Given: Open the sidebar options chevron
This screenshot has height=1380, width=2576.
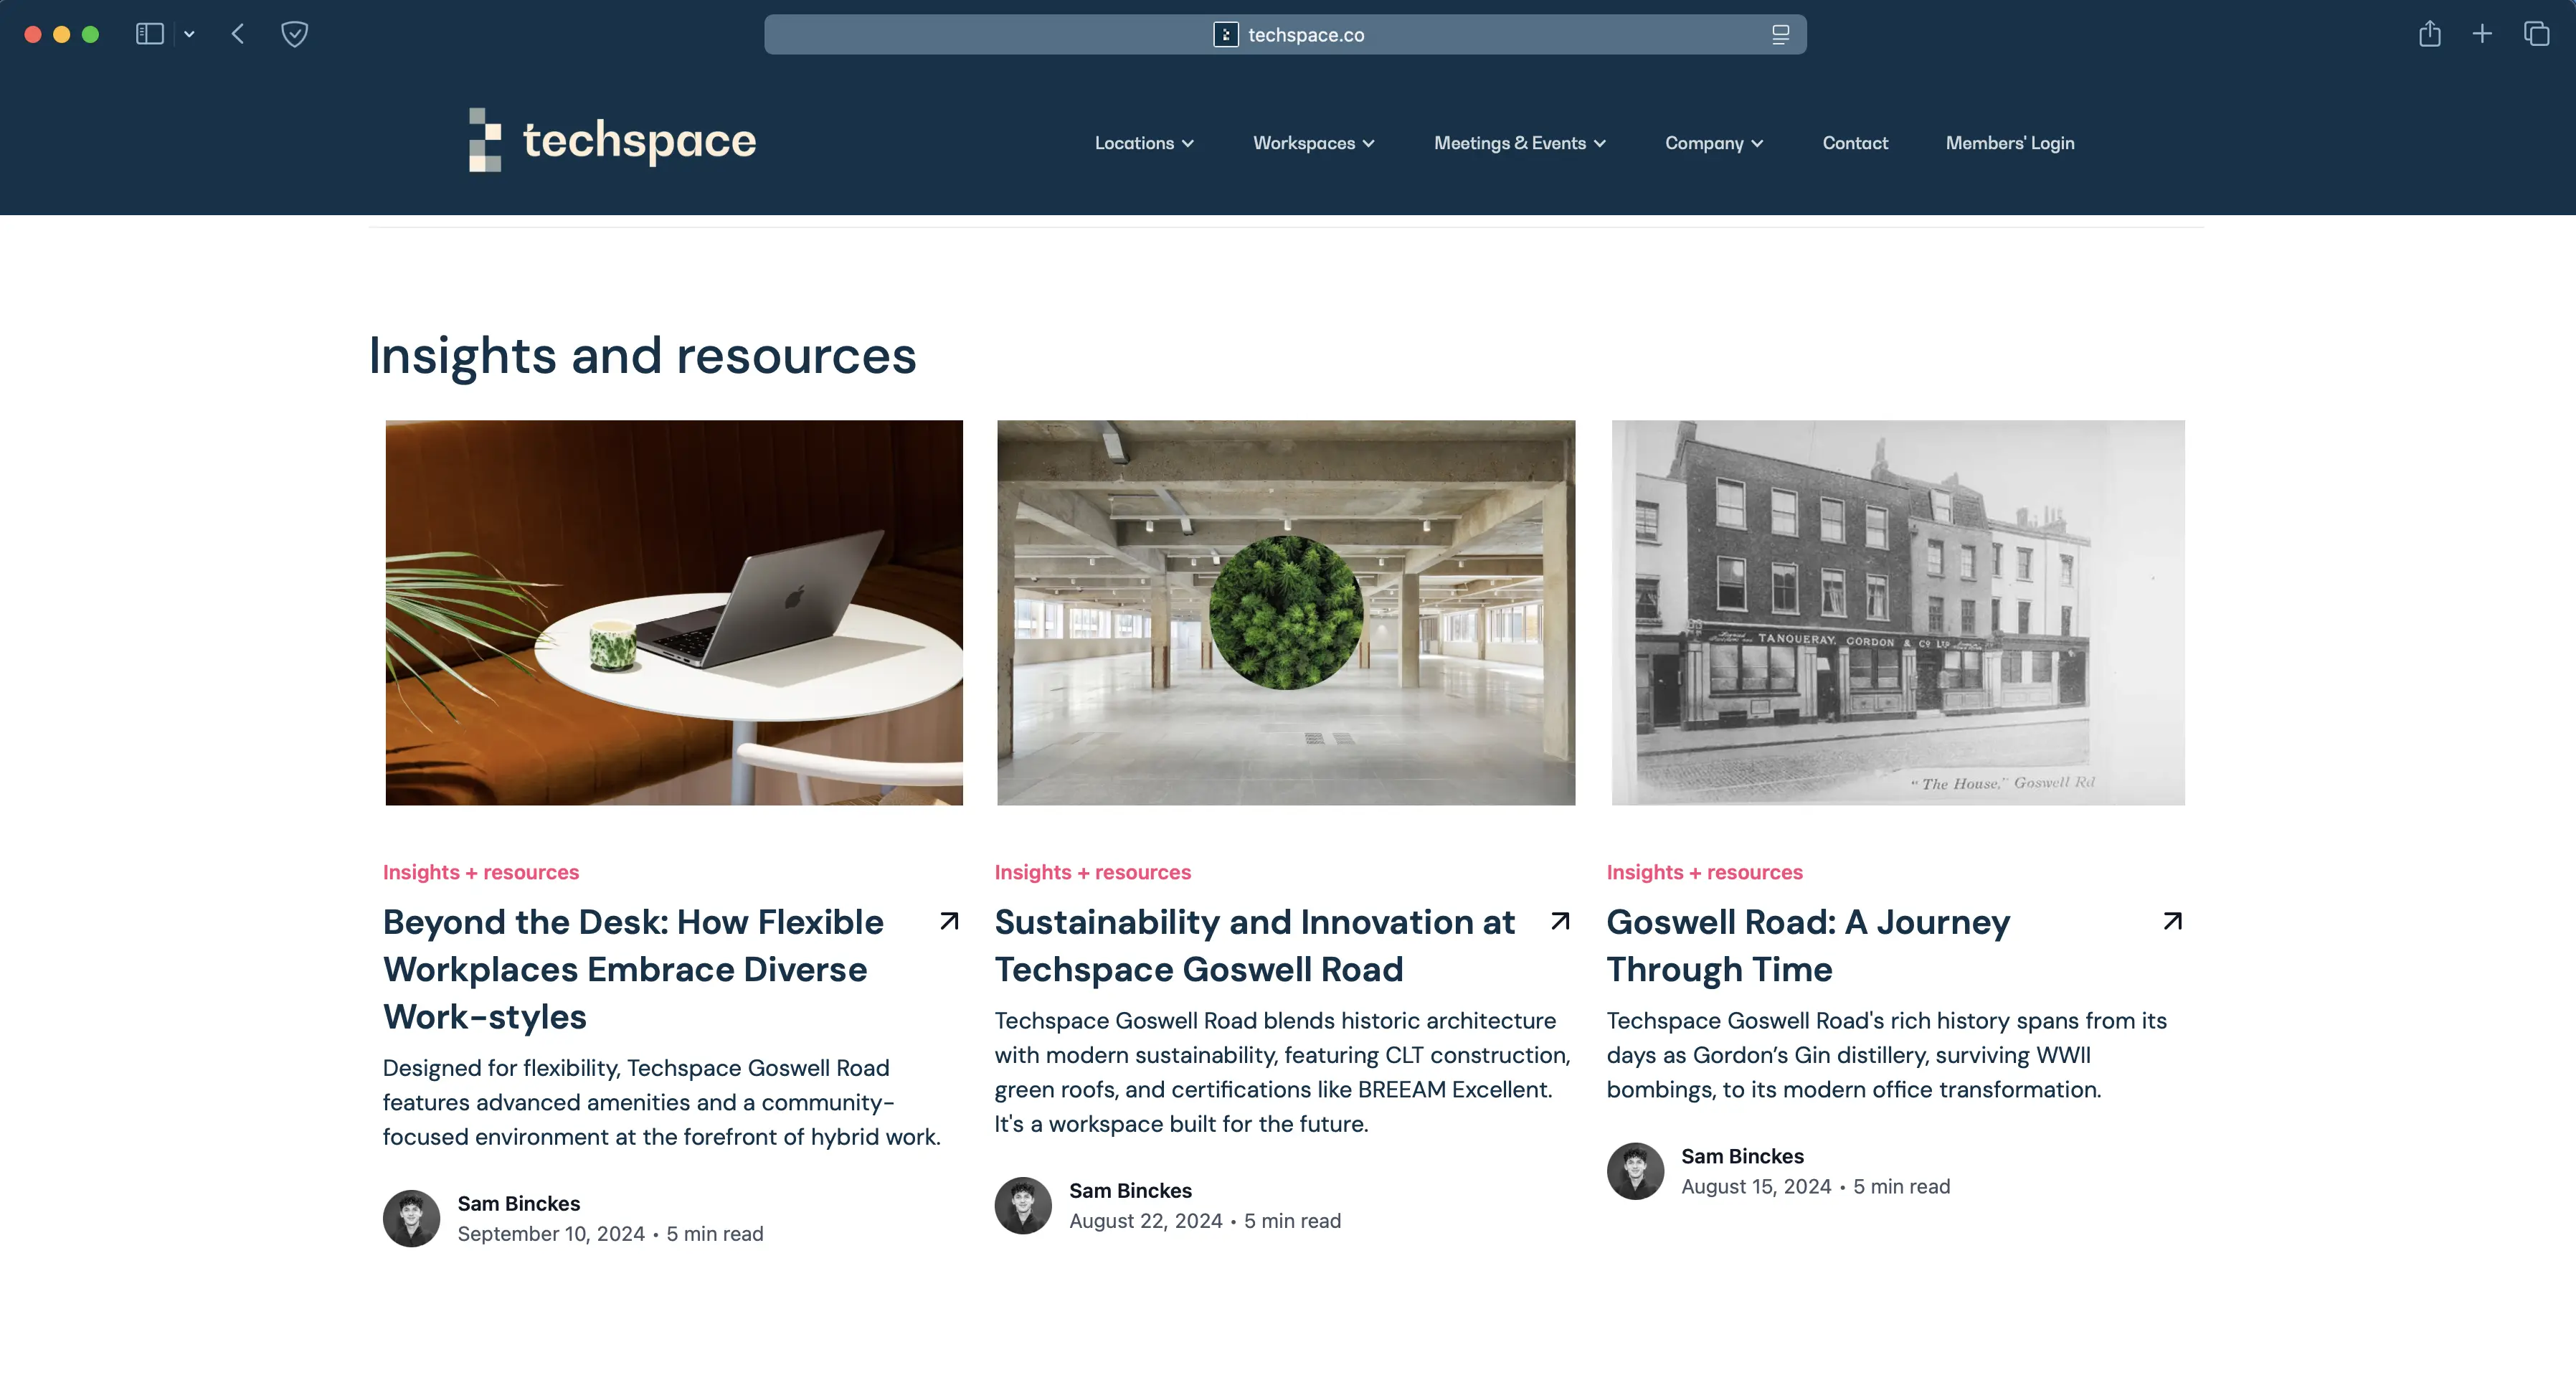Looking at the screenshot, I should pos(189,34).
